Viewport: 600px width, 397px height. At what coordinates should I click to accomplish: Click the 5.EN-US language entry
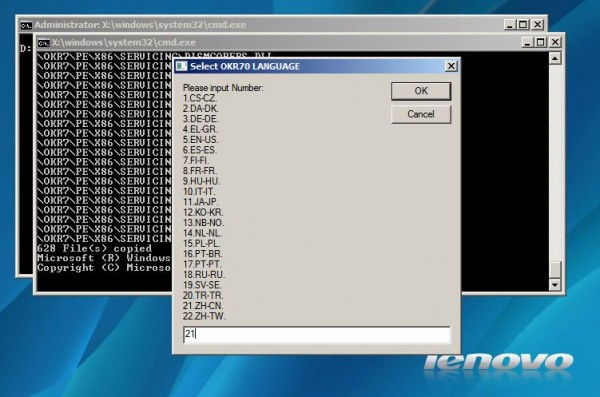tap(201, 140)
